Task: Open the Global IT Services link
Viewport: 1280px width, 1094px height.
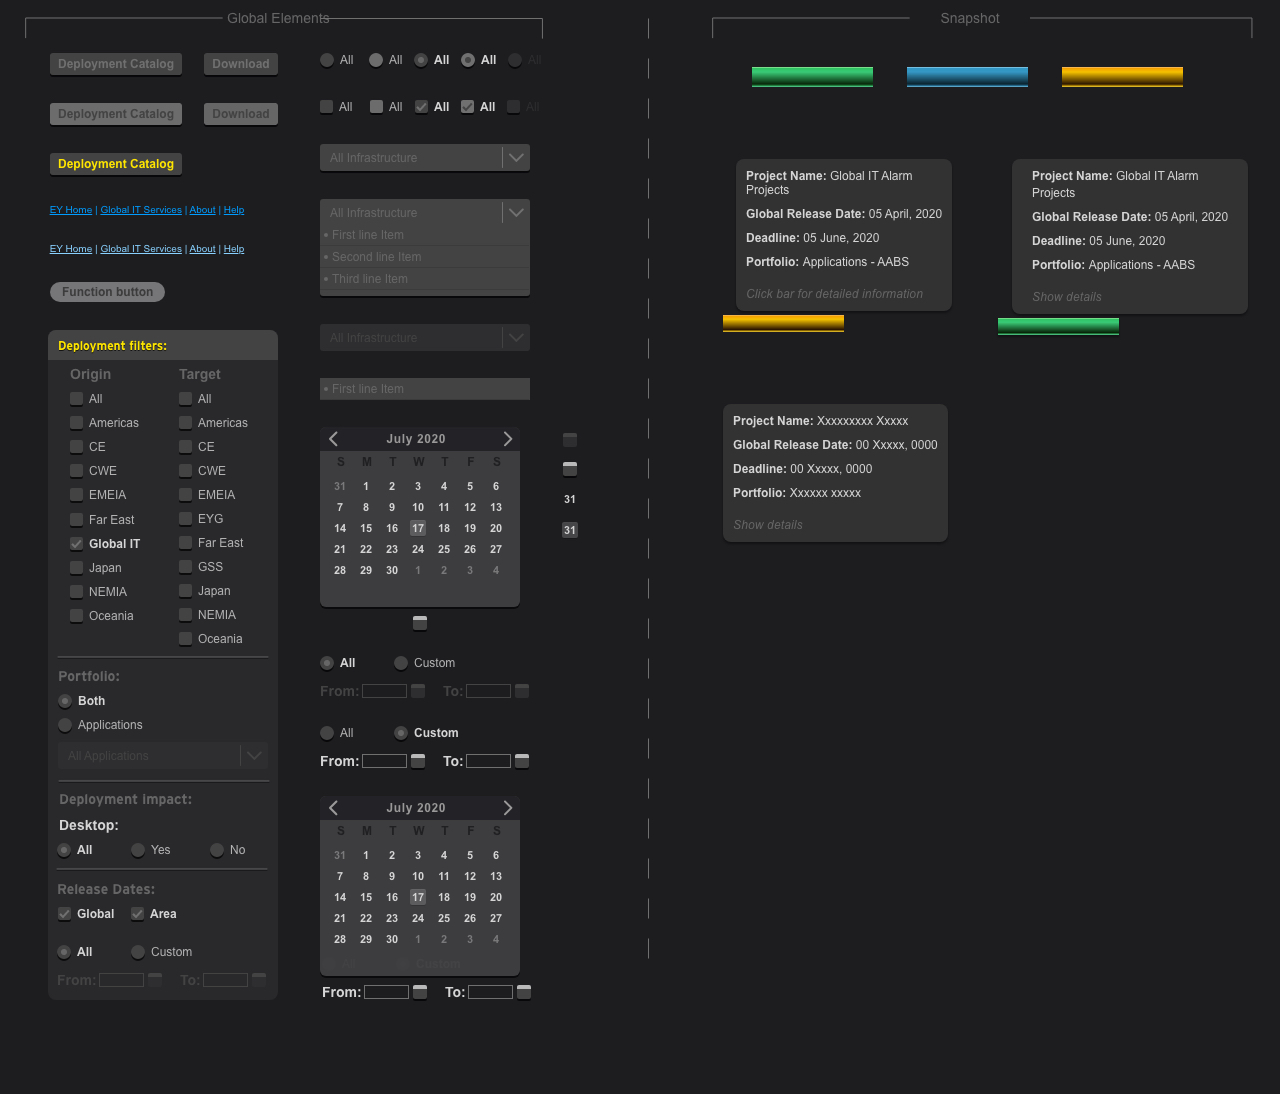Action: pyautogui.click(x=140, y=209)
